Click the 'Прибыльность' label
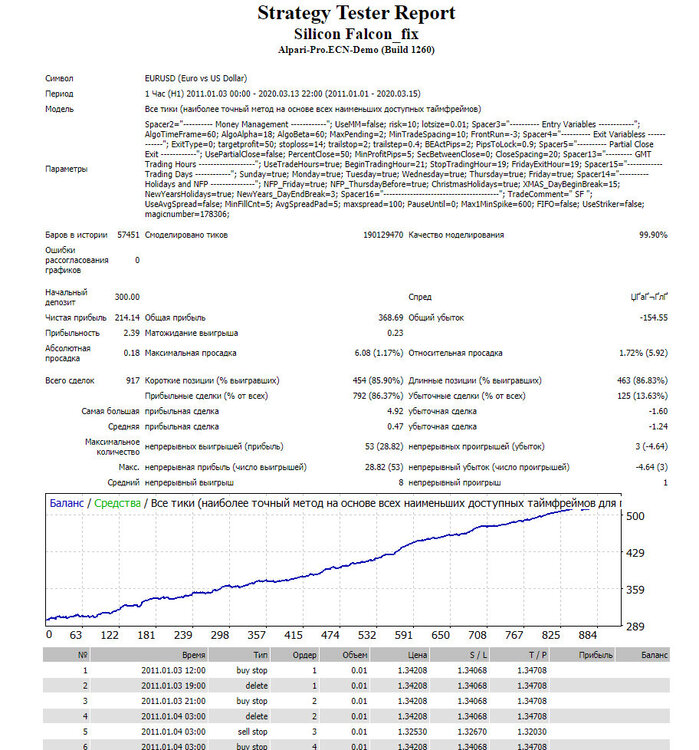Image resolution: width=699 pixels, height=750 pixels. click(72, 333)
